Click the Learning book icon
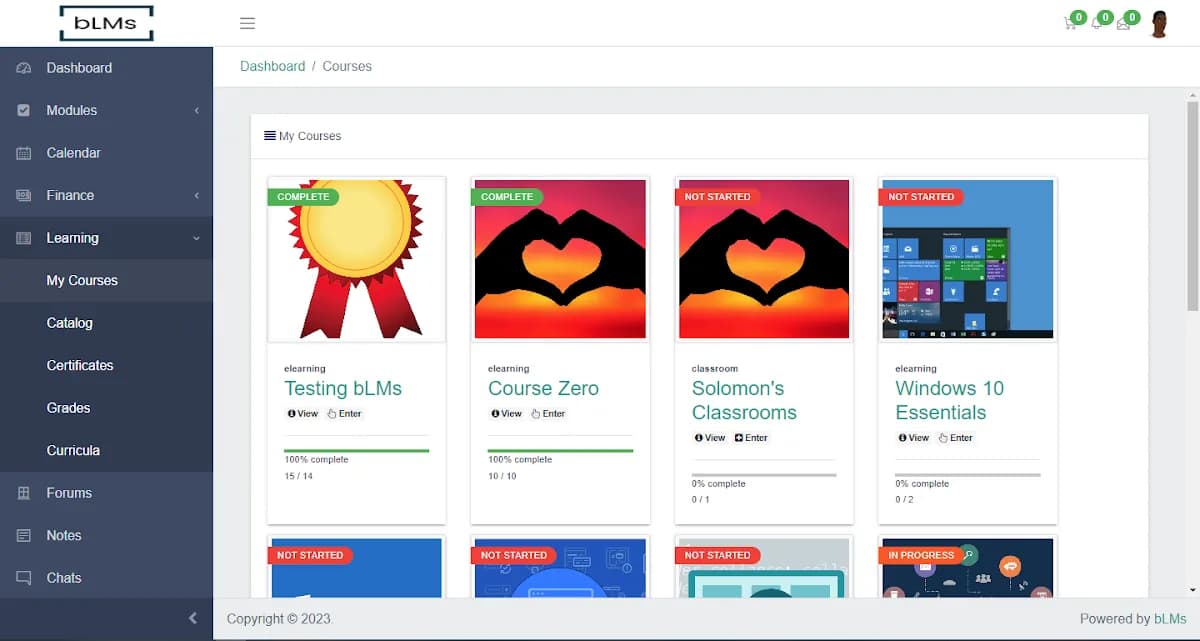The width and height of the screenshot is (1200, 641). coord(24,238)
